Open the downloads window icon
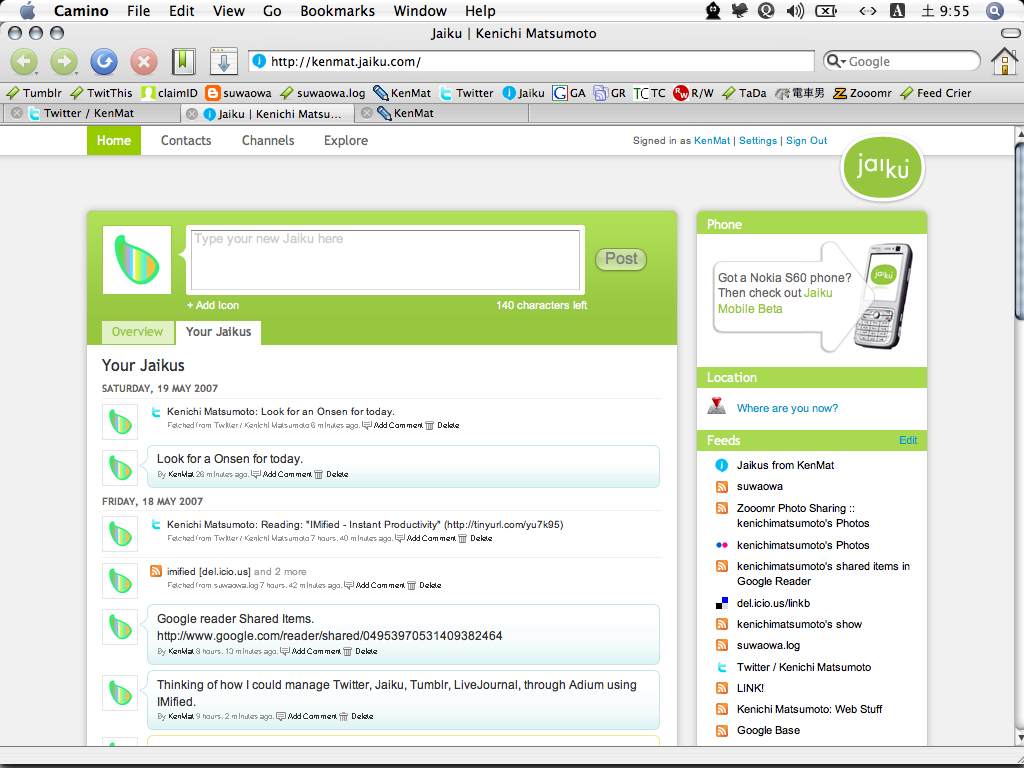This screenshot has height=768, width=1024. tap(223, 62)
